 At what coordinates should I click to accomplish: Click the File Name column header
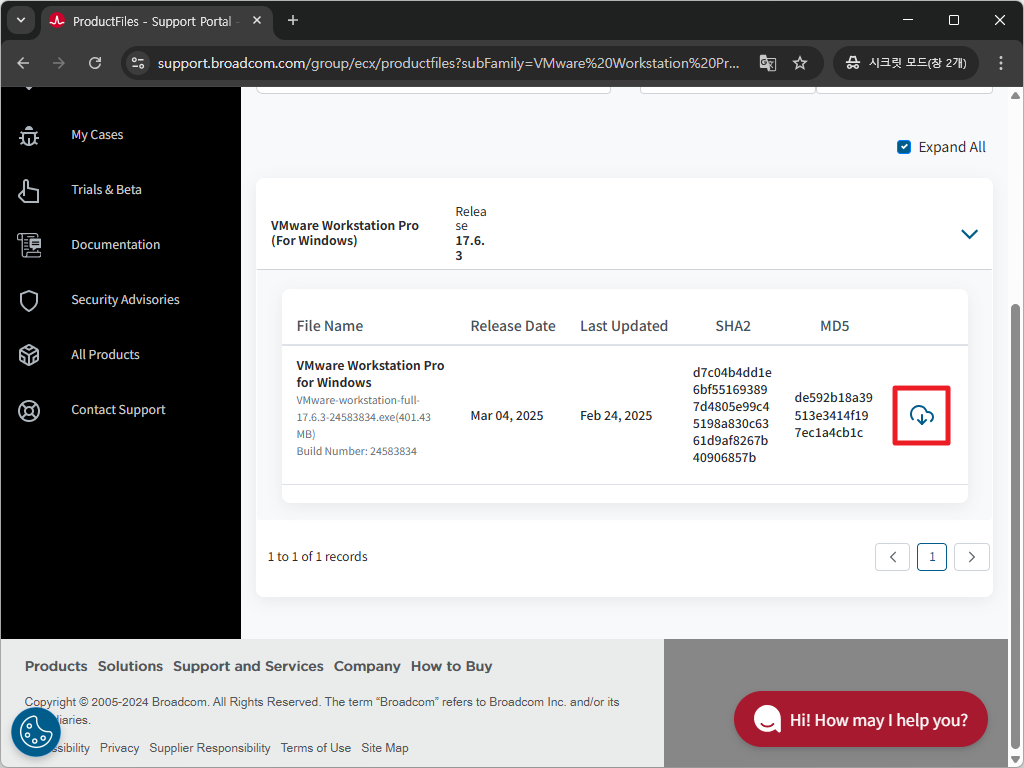coord(330,326)
